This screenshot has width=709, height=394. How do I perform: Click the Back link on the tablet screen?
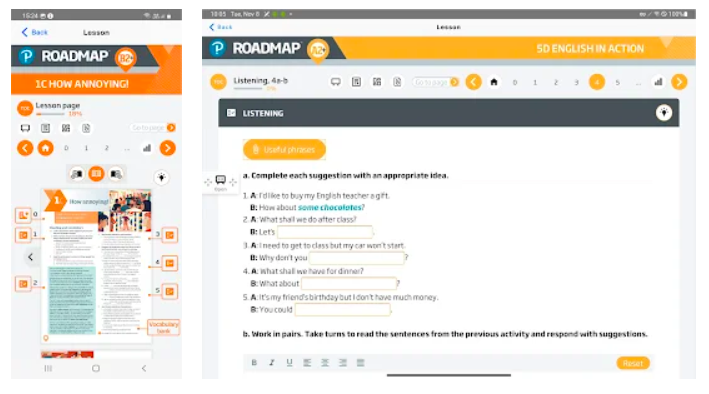coord(221,27)
